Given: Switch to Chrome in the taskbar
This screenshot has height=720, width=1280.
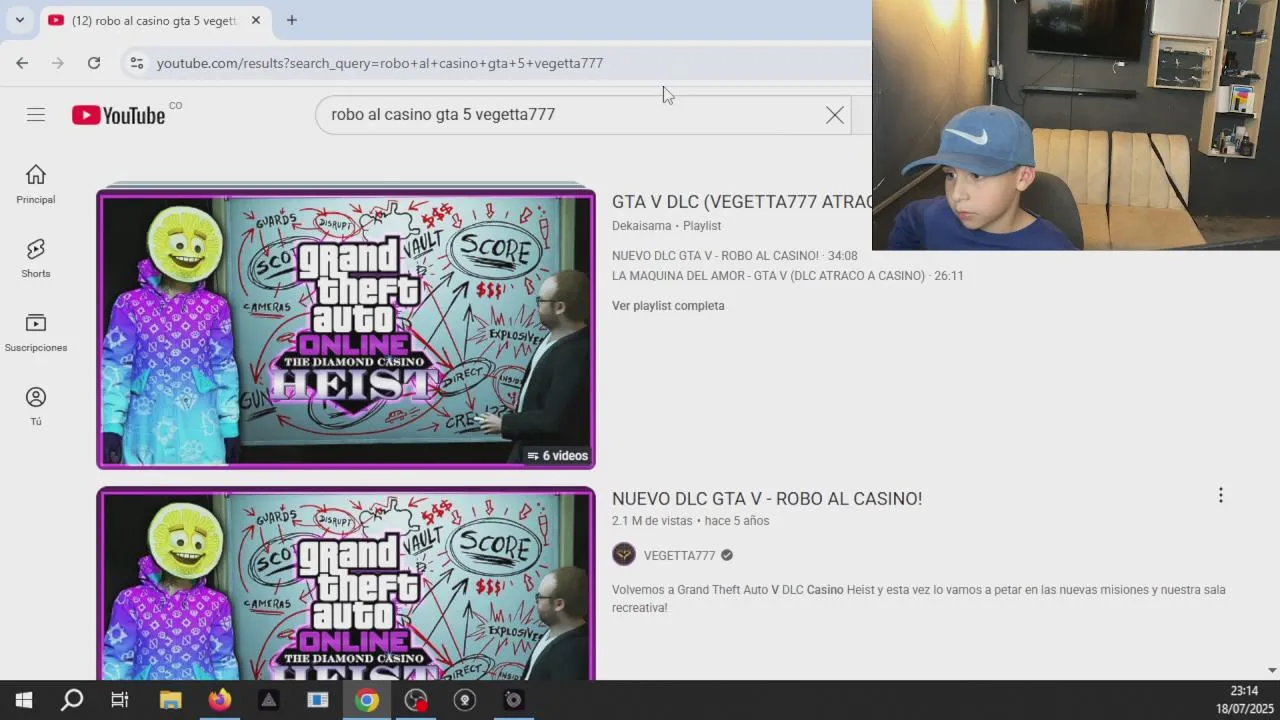Looking at the screenshot, I should [x=367, y=700].
